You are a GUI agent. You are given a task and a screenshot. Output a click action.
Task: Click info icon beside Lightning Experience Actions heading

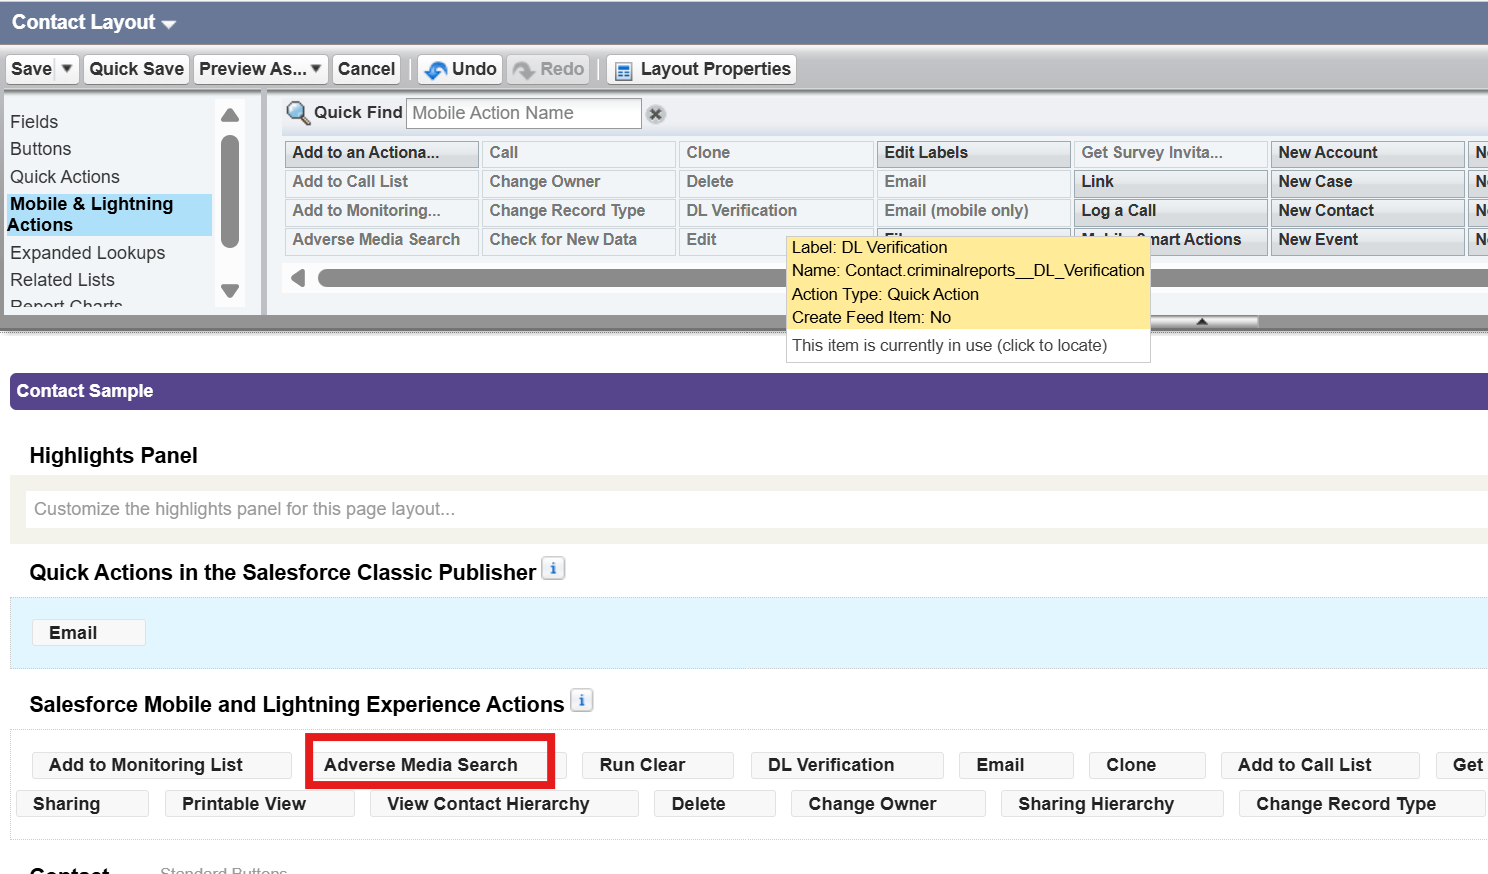(x=581, y=700)
